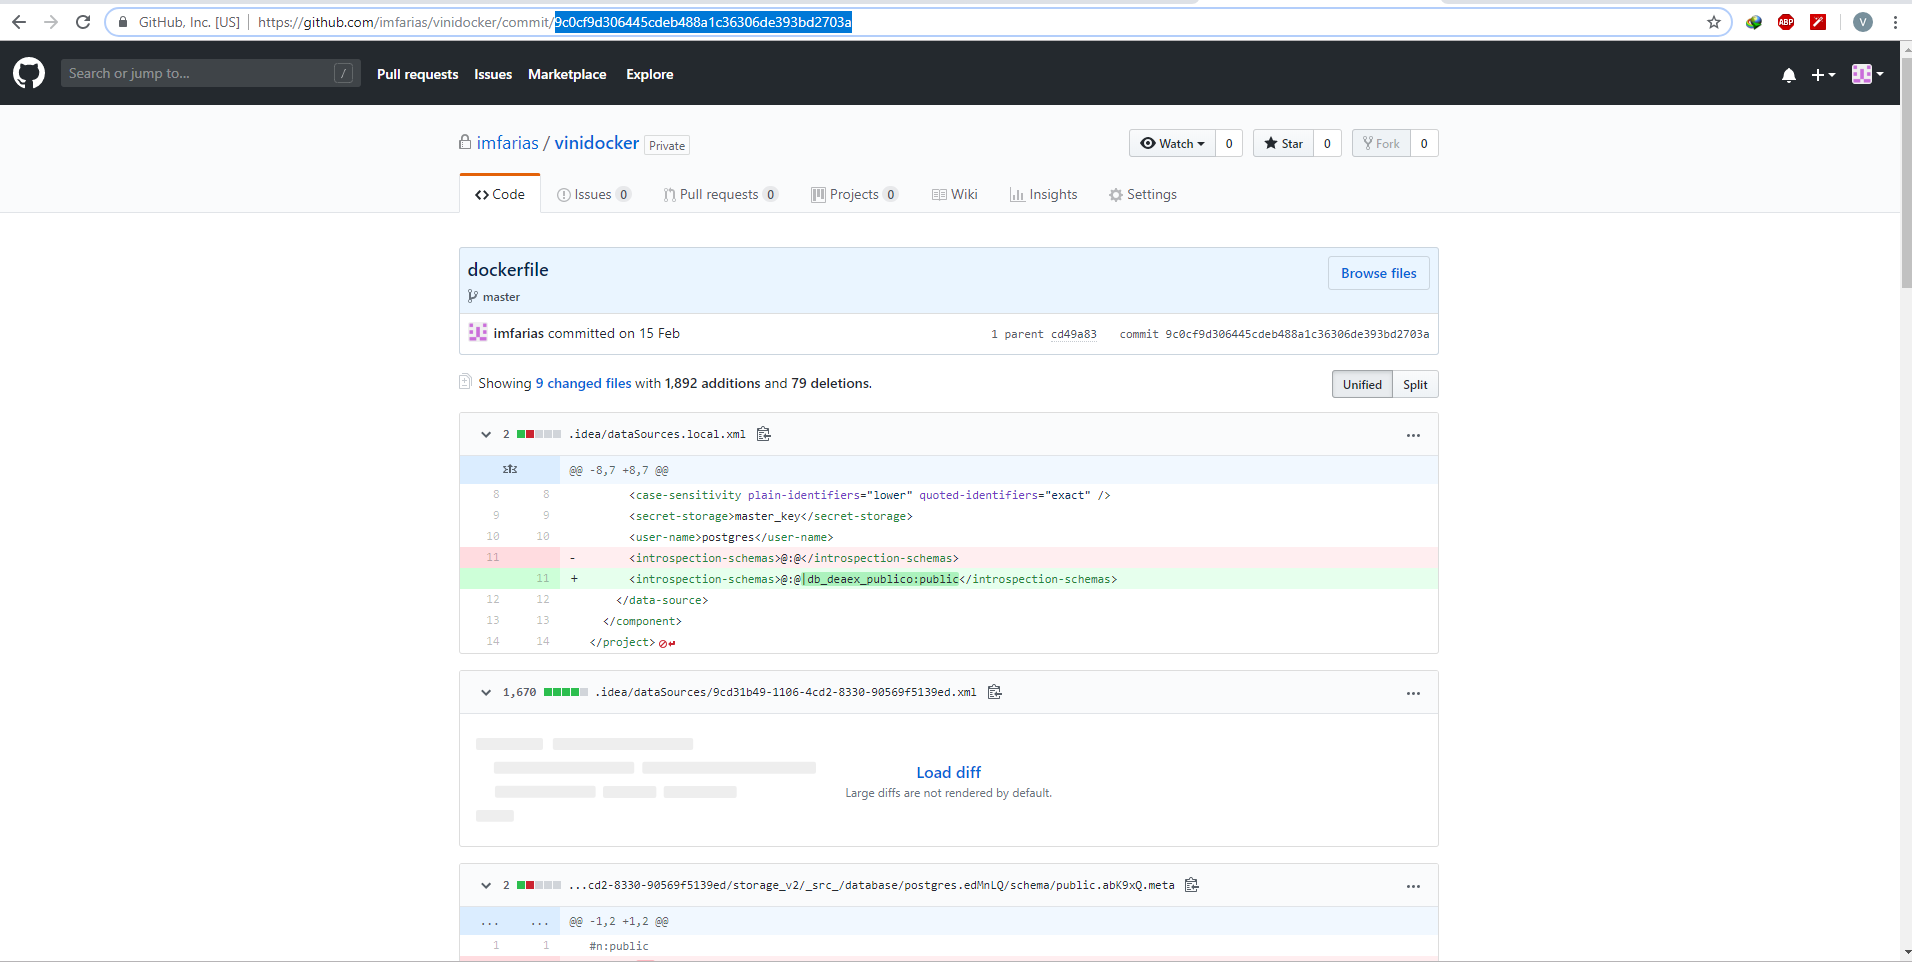Image resolution: width=1912 pixels, height=962 pixels.
Task: Copy path of 9cd31b49 dataSources xml file
Action: pyautogui.click(x=995, y=692)
